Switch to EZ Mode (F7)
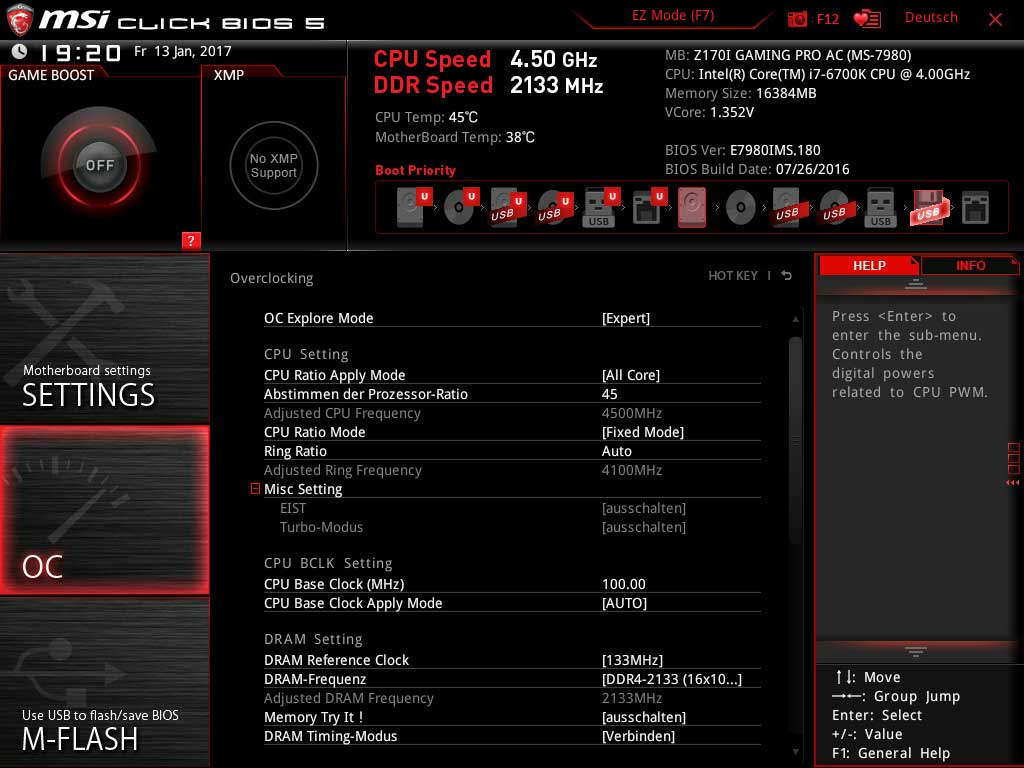1024x768 pixels. coord(673,15)
